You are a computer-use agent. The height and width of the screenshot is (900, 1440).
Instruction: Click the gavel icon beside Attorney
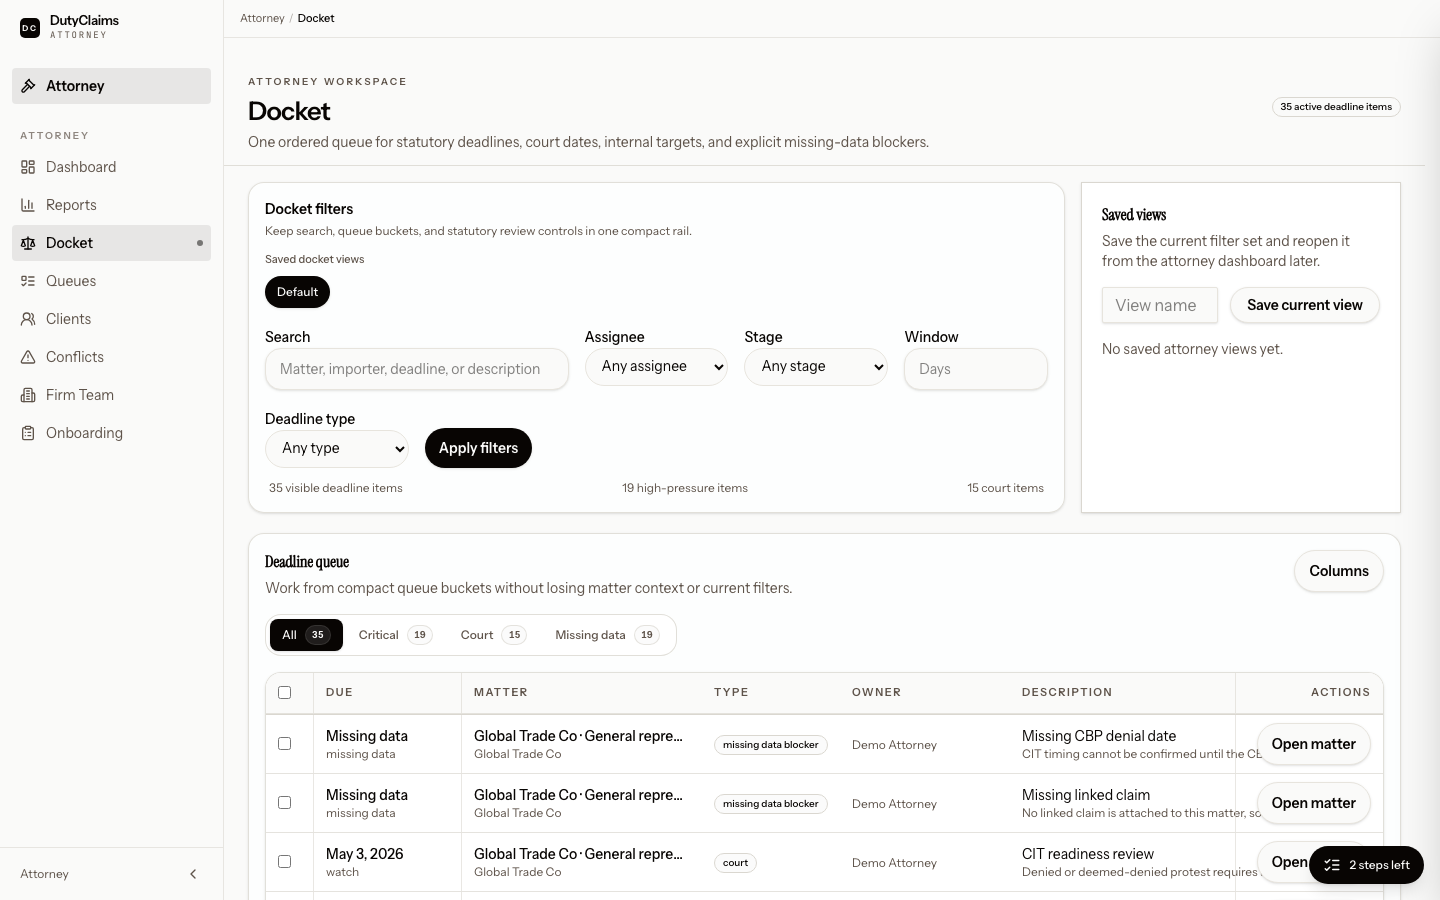click(x=29, y=86)
